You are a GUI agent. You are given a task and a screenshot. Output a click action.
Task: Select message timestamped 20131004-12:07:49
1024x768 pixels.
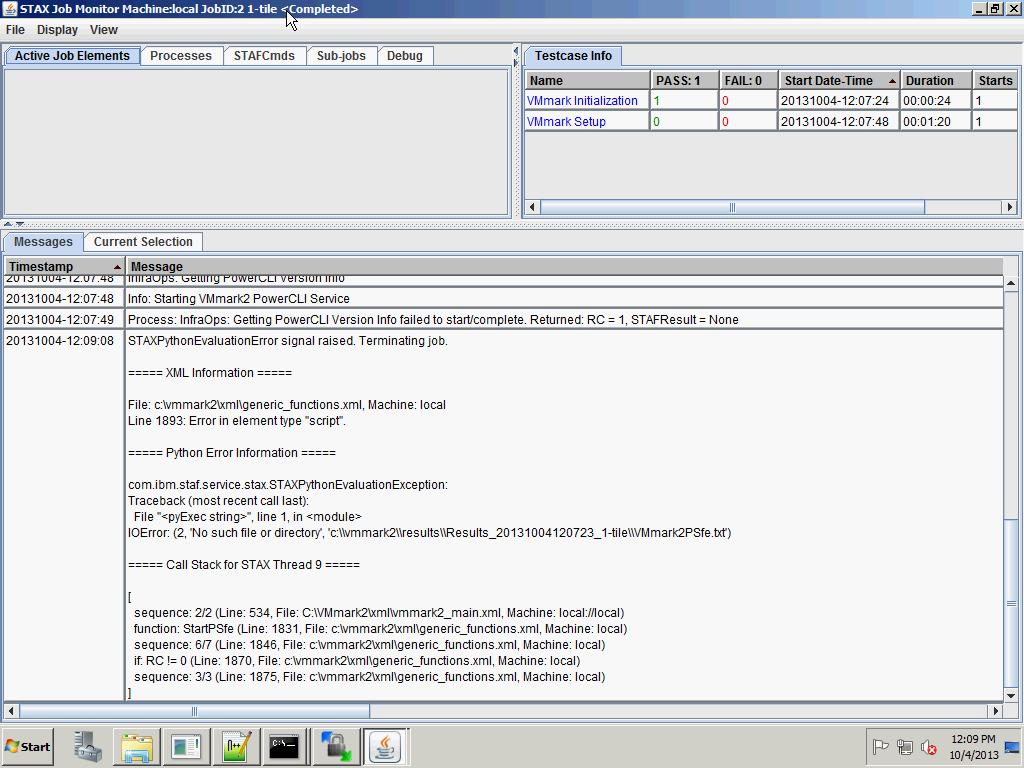coord(504,319)
